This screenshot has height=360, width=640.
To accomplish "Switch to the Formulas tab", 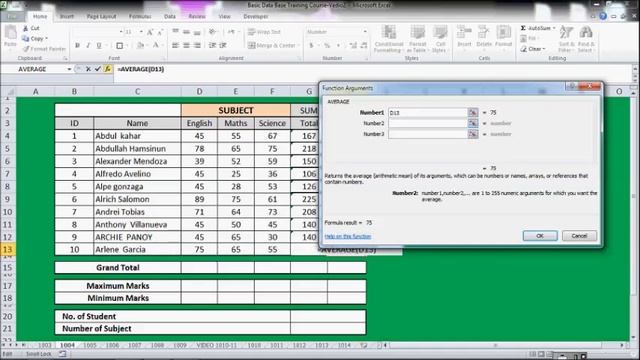I will (140, 16).
